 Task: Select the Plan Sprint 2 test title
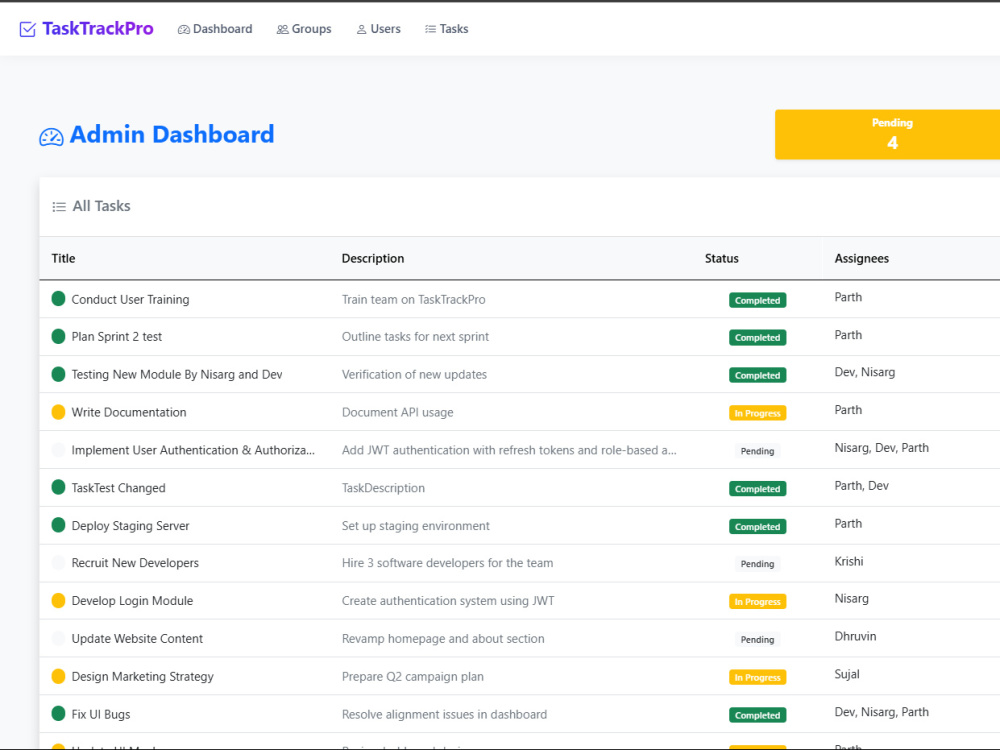pyautogui.click(x=117, y=337)
